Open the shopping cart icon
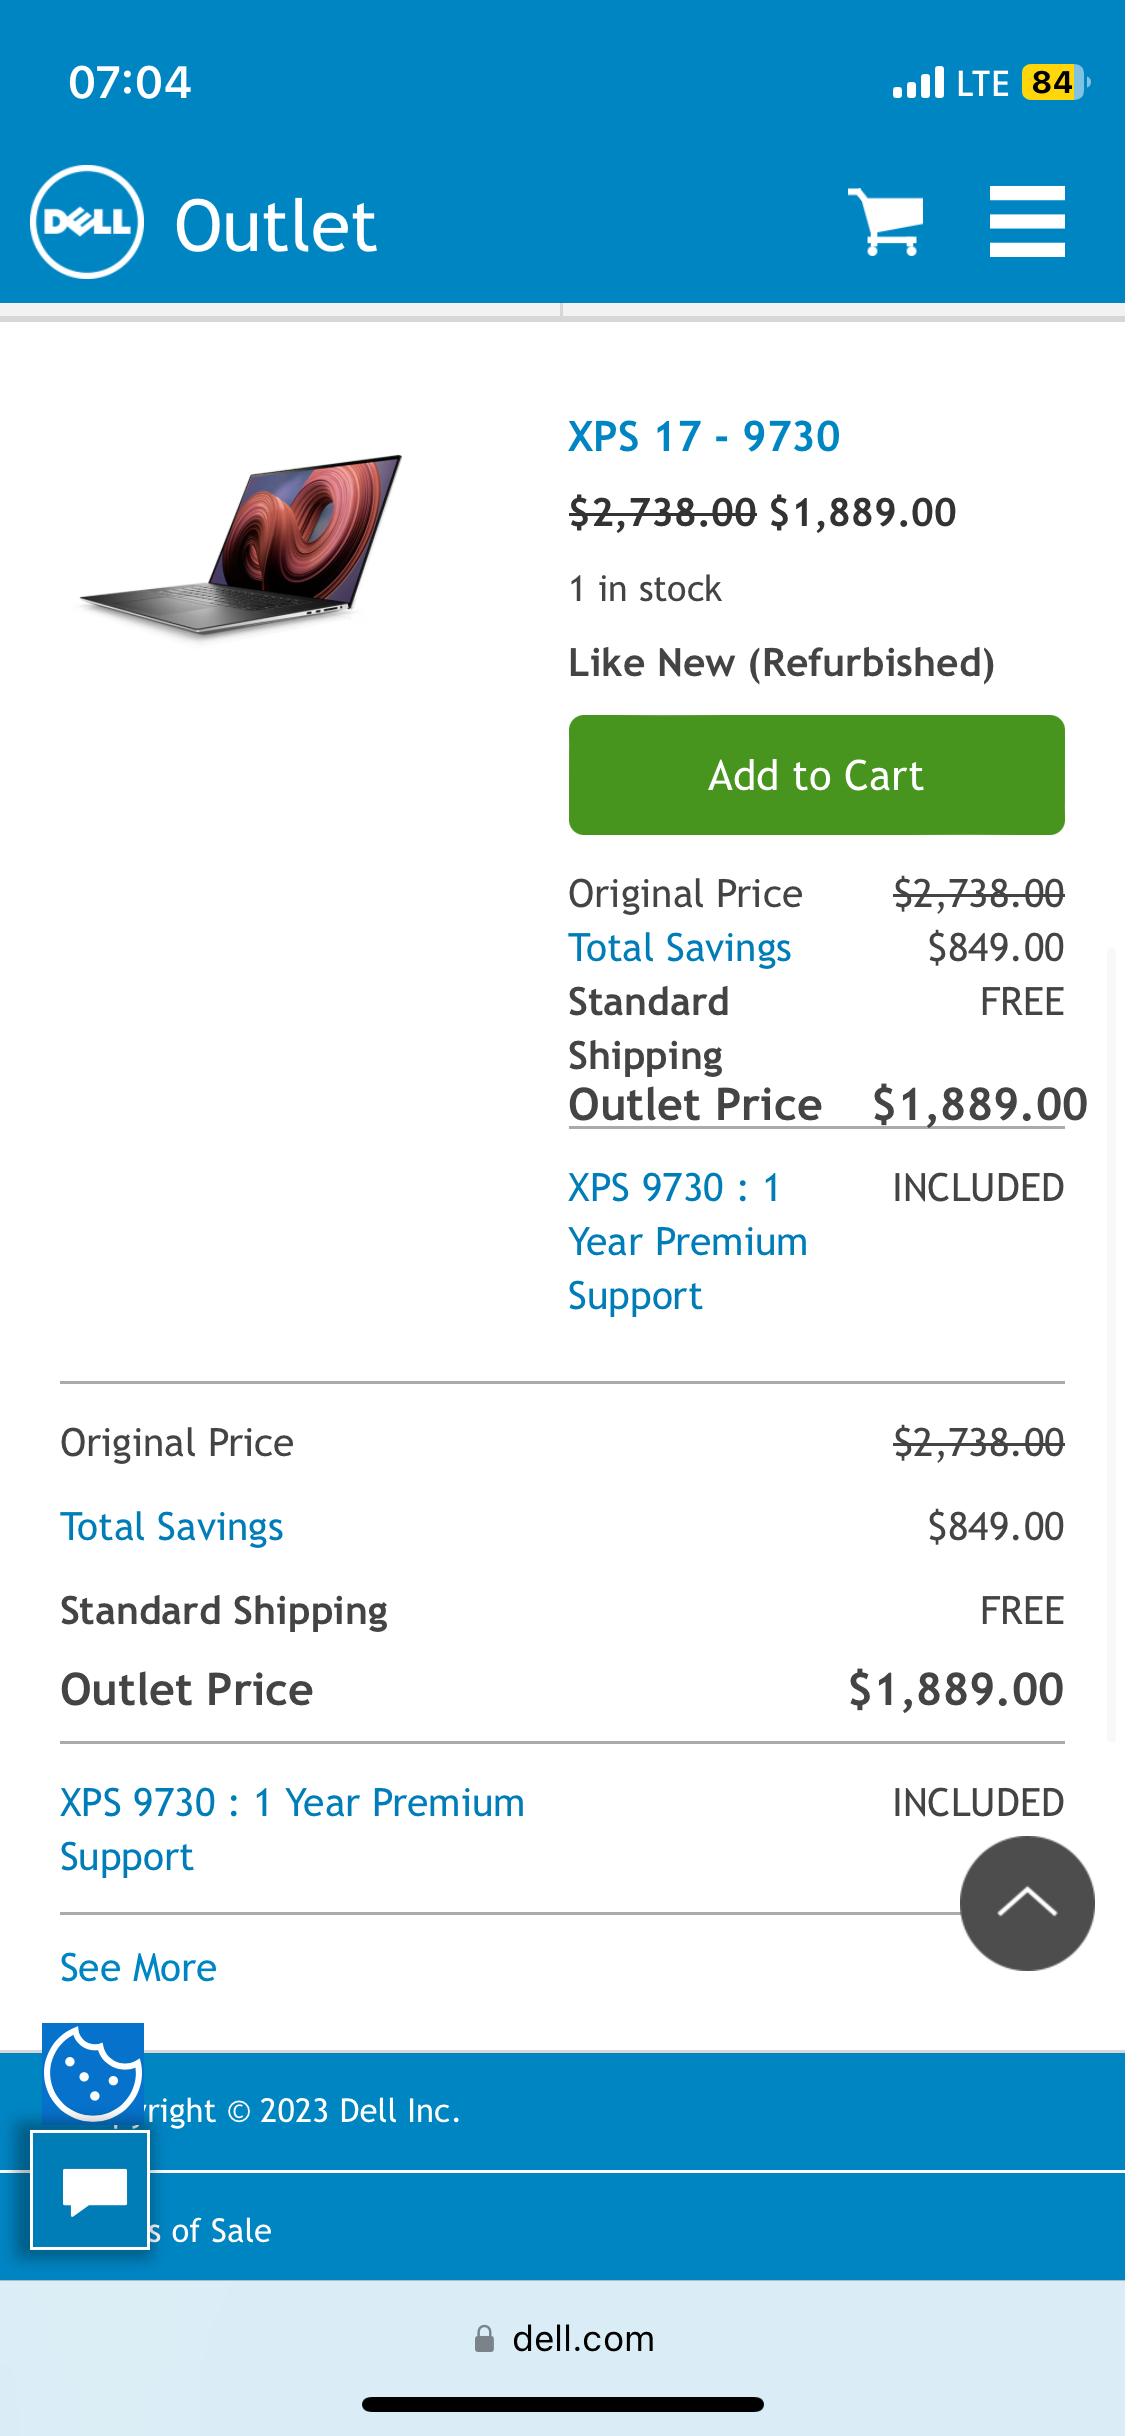 click(x=886, y=221)
